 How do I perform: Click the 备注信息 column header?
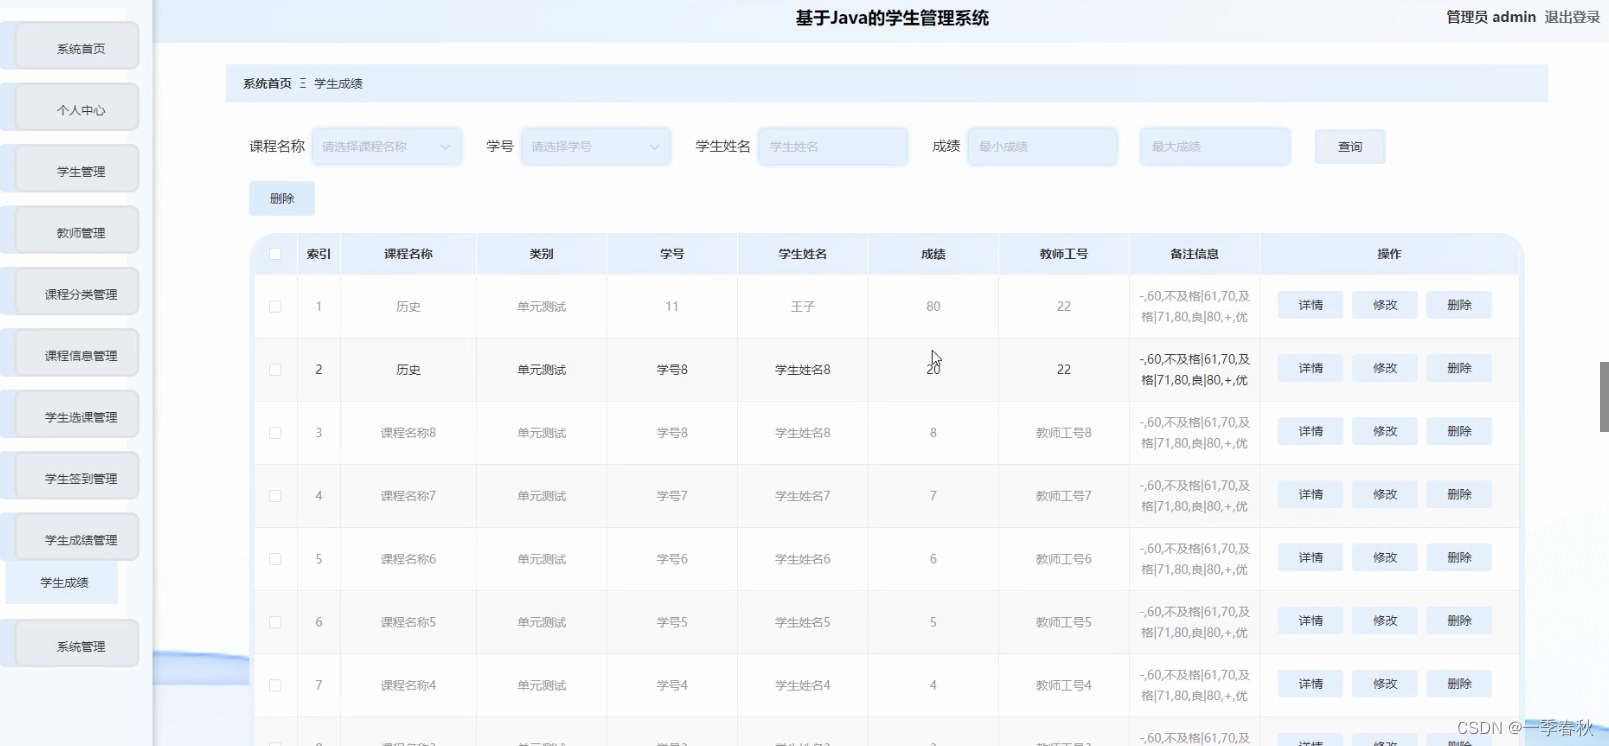point(1194,254)
